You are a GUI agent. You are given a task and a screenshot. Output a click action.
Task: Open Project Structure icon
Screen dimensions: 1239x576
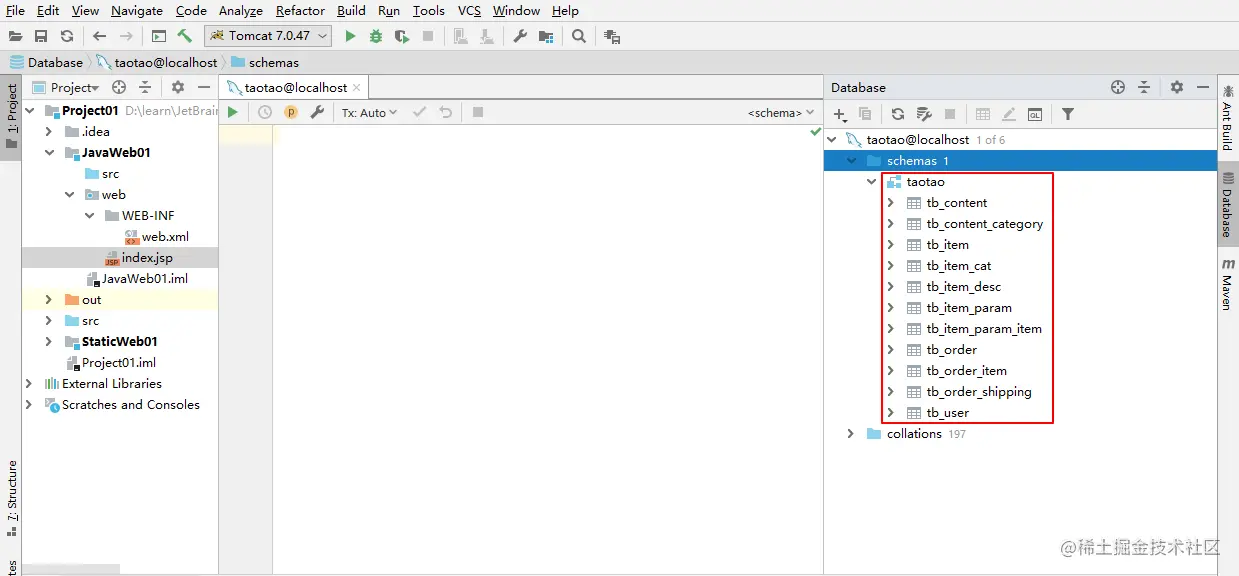click(x=546, y=36)
